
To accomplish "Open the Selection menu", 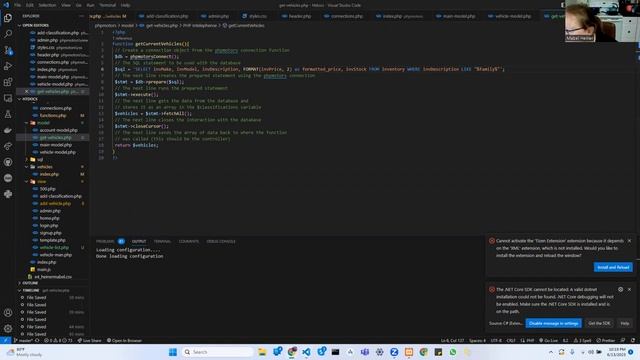I will [x=47, y=5].
